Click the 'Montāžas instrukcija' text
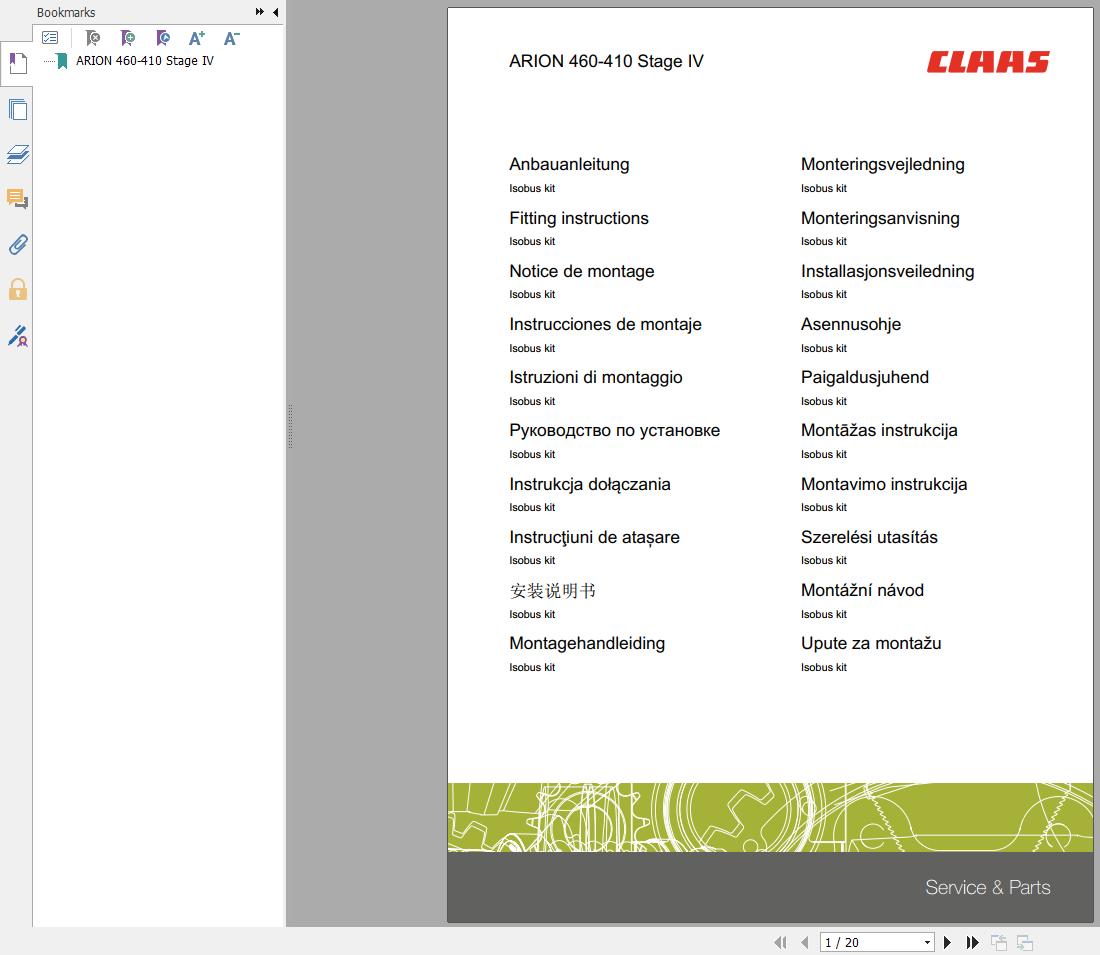Screen dimensions: 1100x955 [x=879, y=431]
